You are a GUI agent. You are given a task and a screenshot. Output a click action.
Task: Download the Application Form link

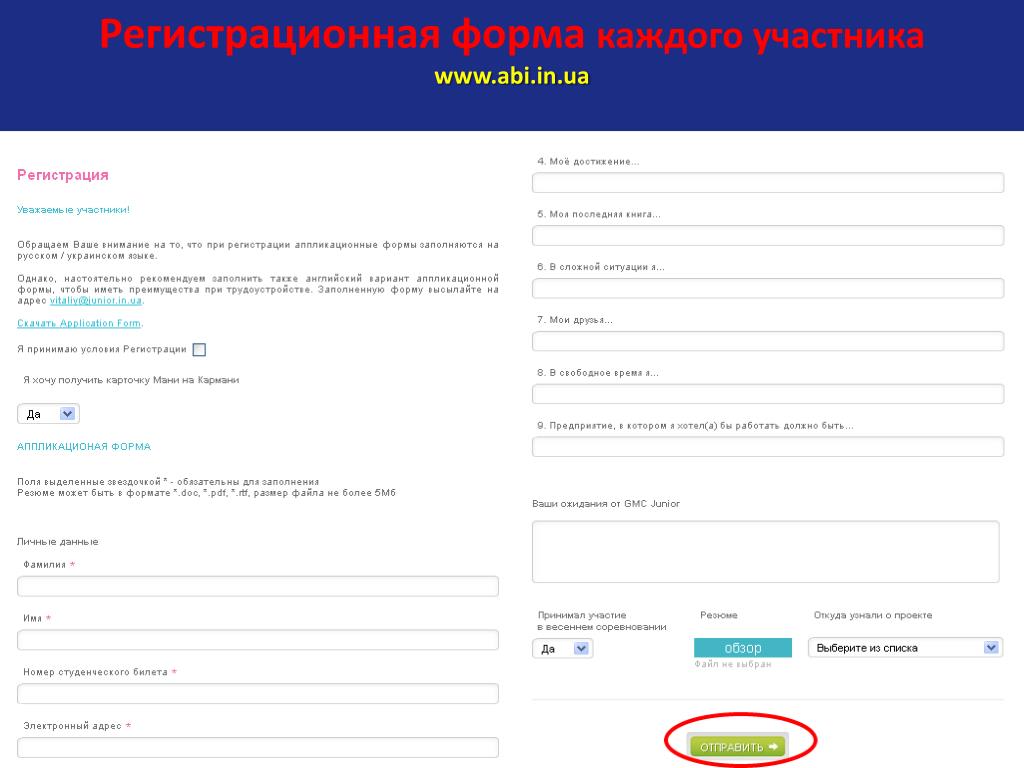click(x=79, y=323)
